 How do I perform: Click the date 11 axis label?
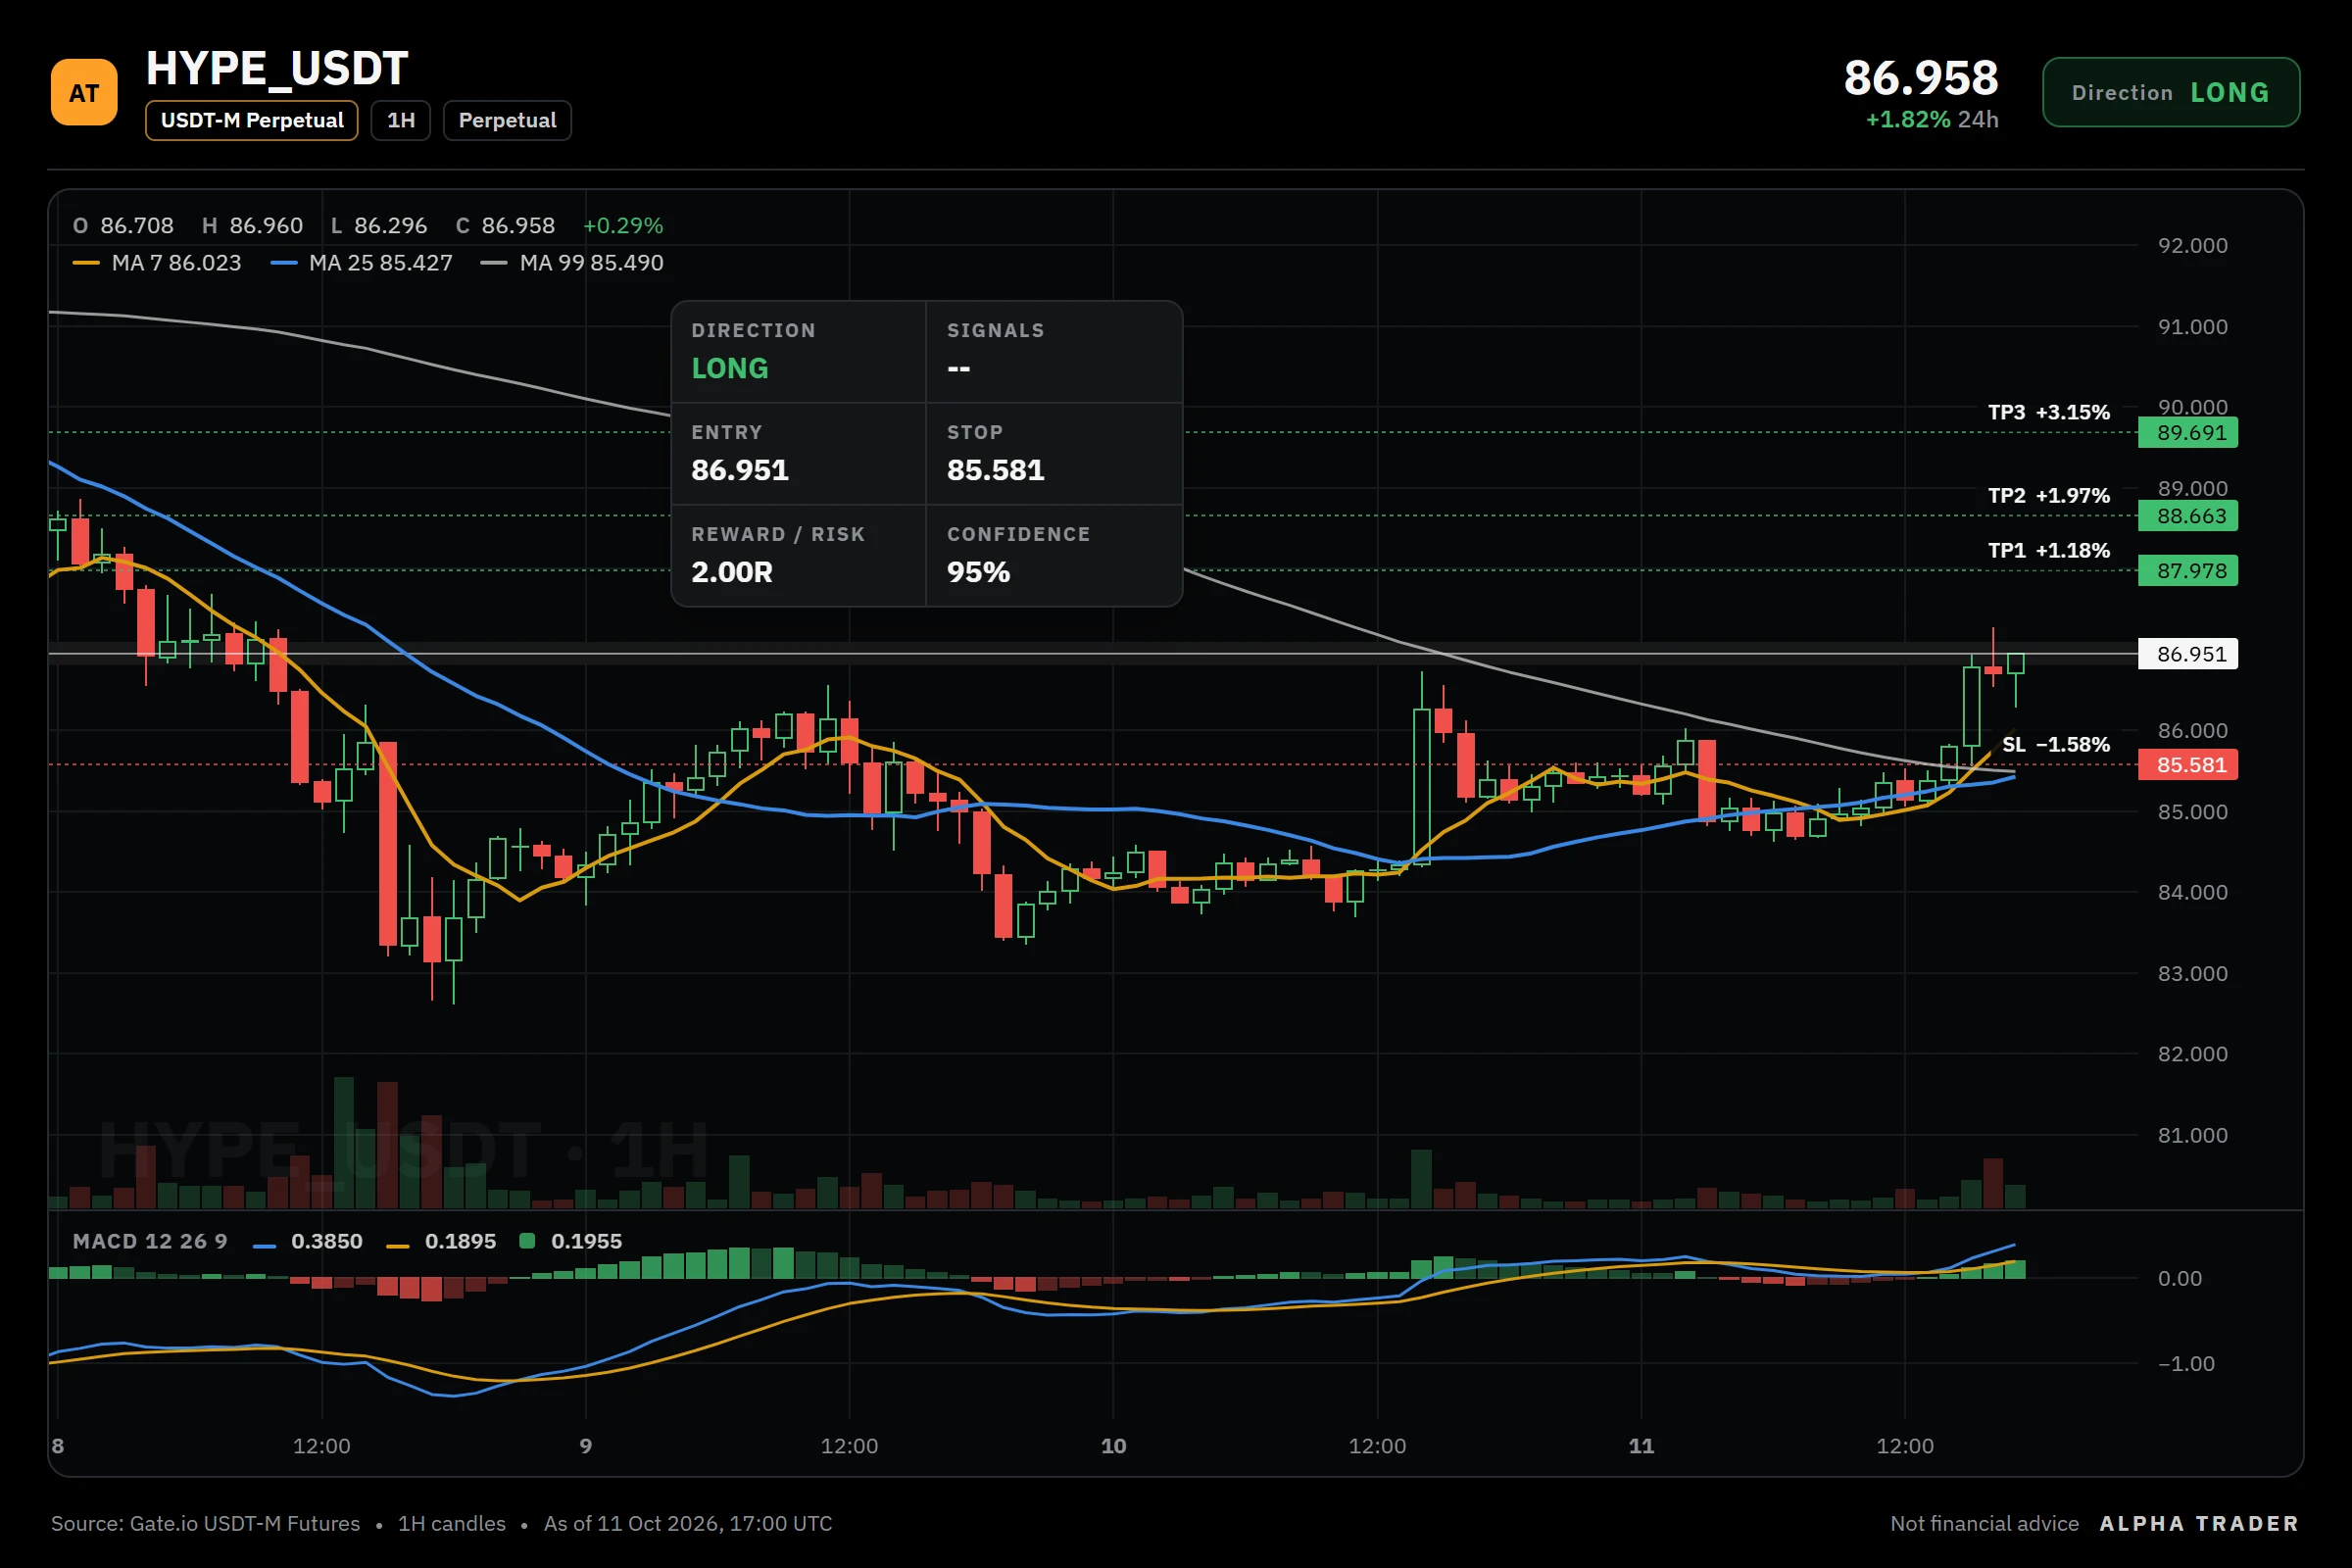[x=1641, y=1446]
